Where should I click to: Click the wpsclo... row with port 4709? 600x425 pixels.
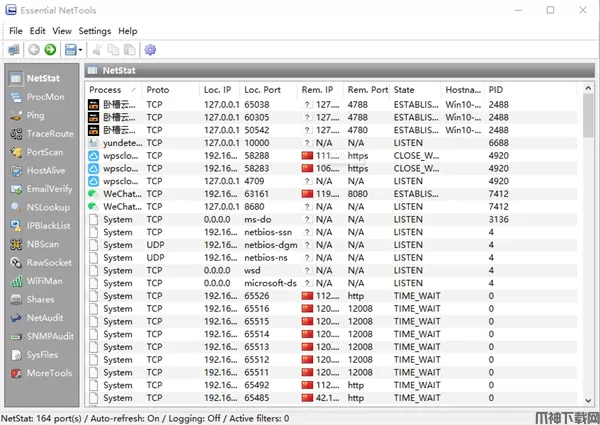coord(331,181)
